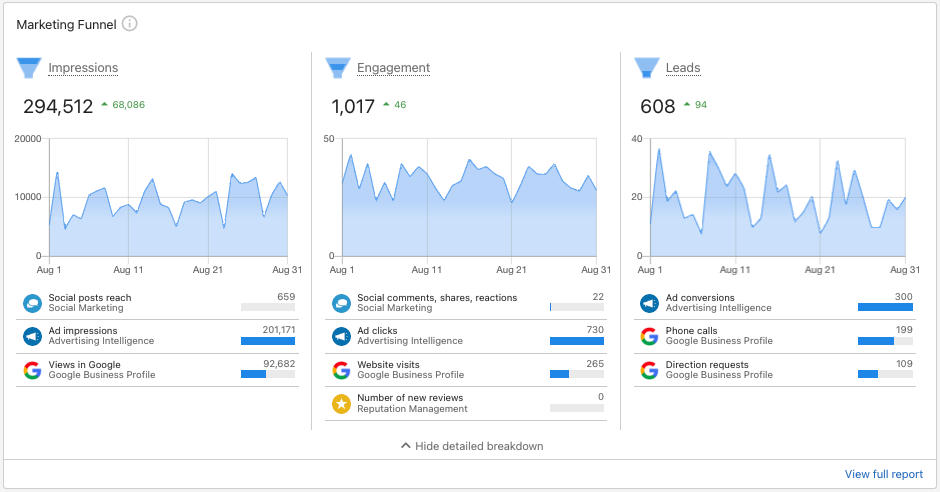Open the Impressions heading link

coord(83,68)
